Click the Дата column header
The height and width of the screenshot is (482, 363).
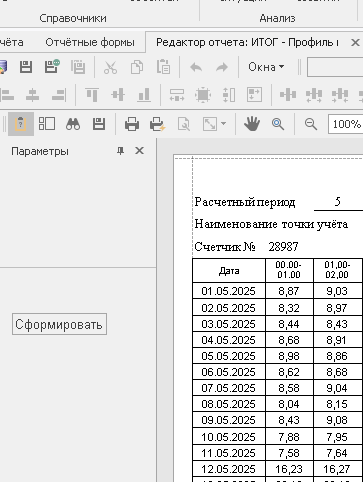[229, 270]
